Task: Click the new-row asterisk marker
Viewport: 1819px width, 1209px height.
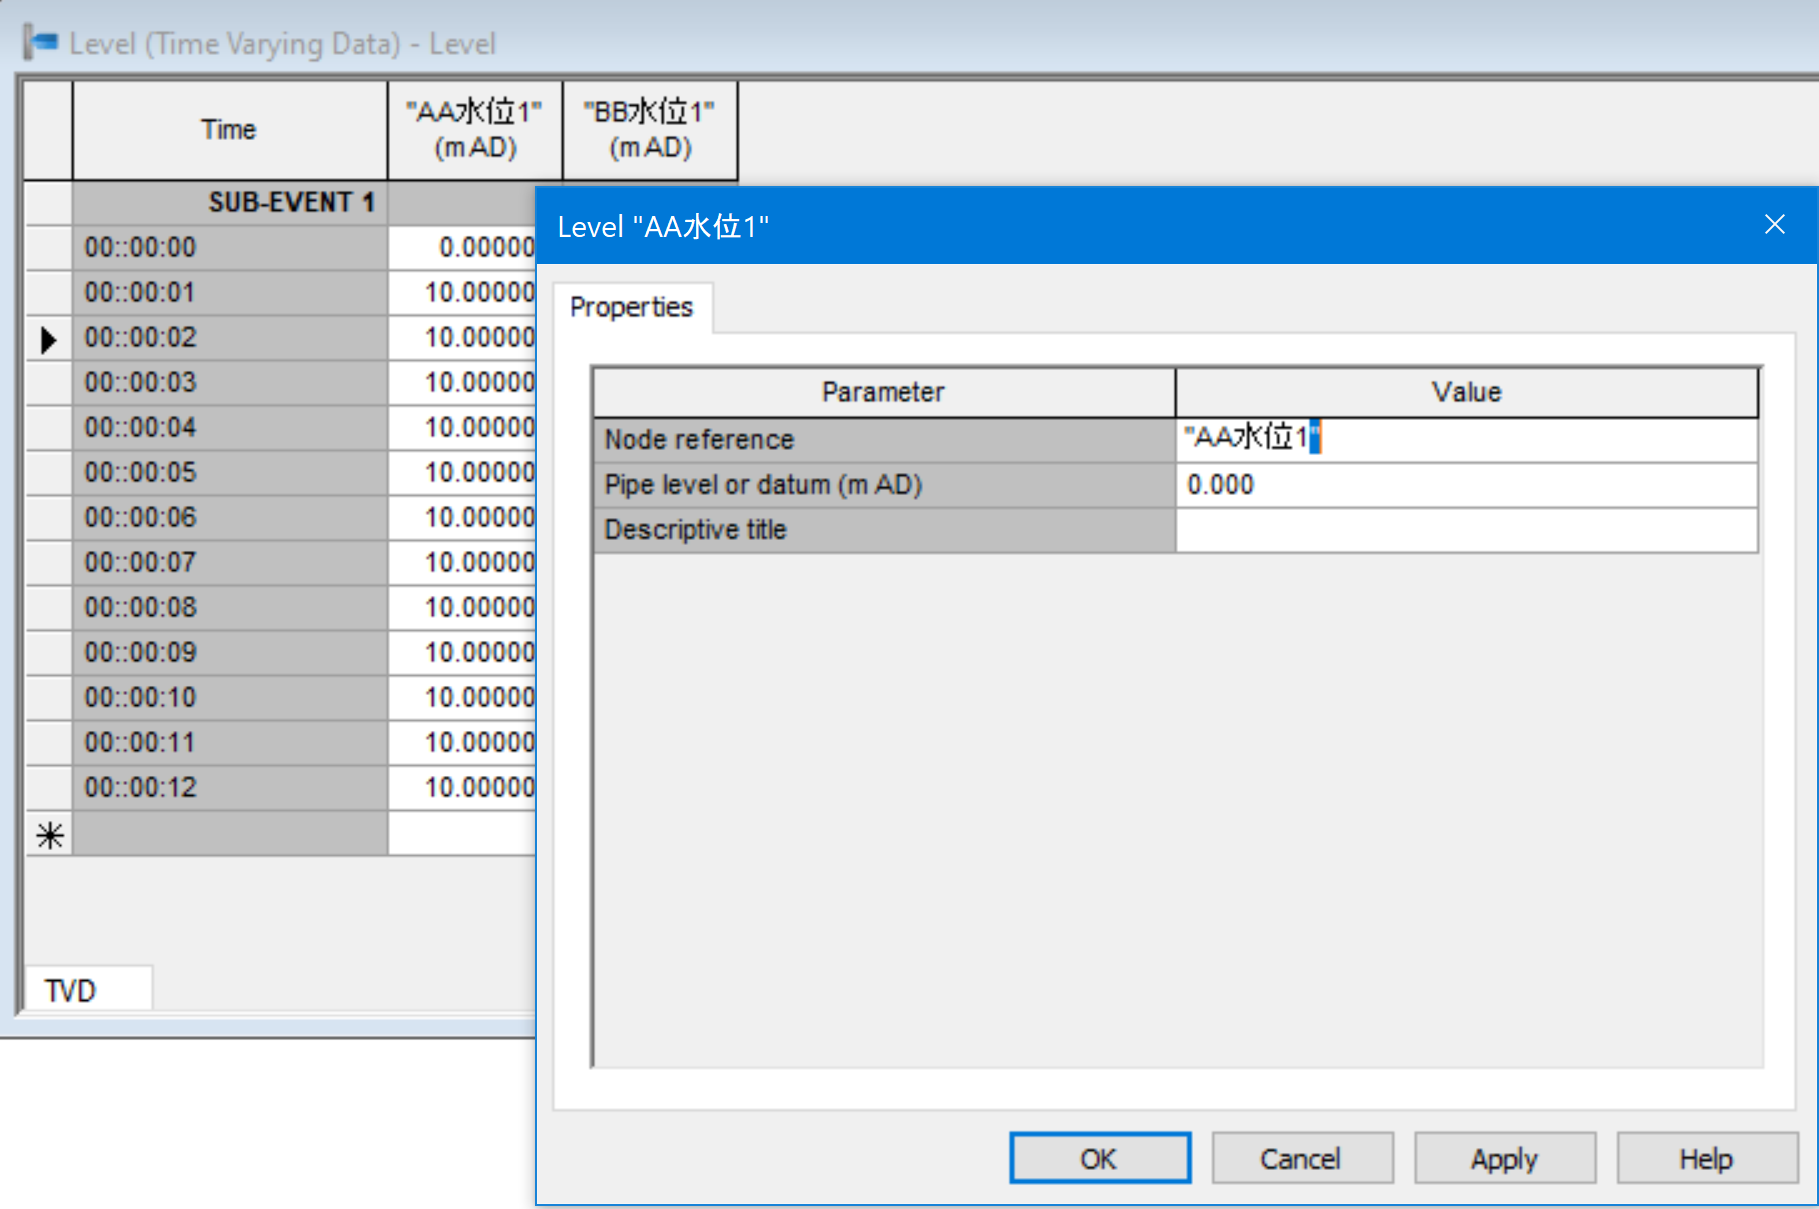Action: (47, 833)
